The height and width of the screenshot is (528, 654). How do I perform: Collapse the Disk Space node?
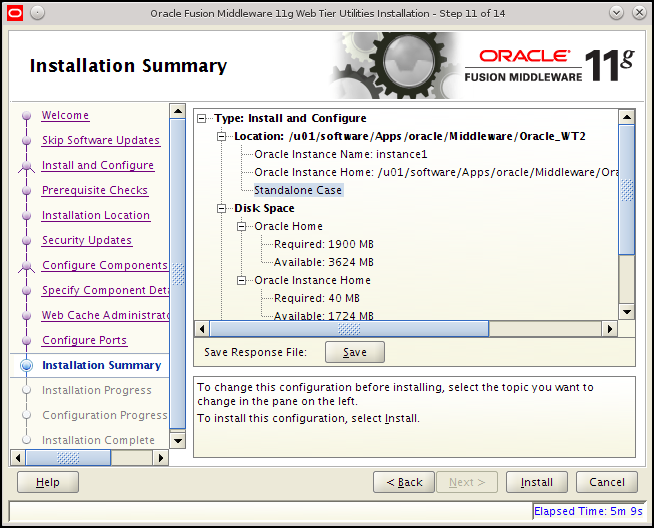[221, 209]
